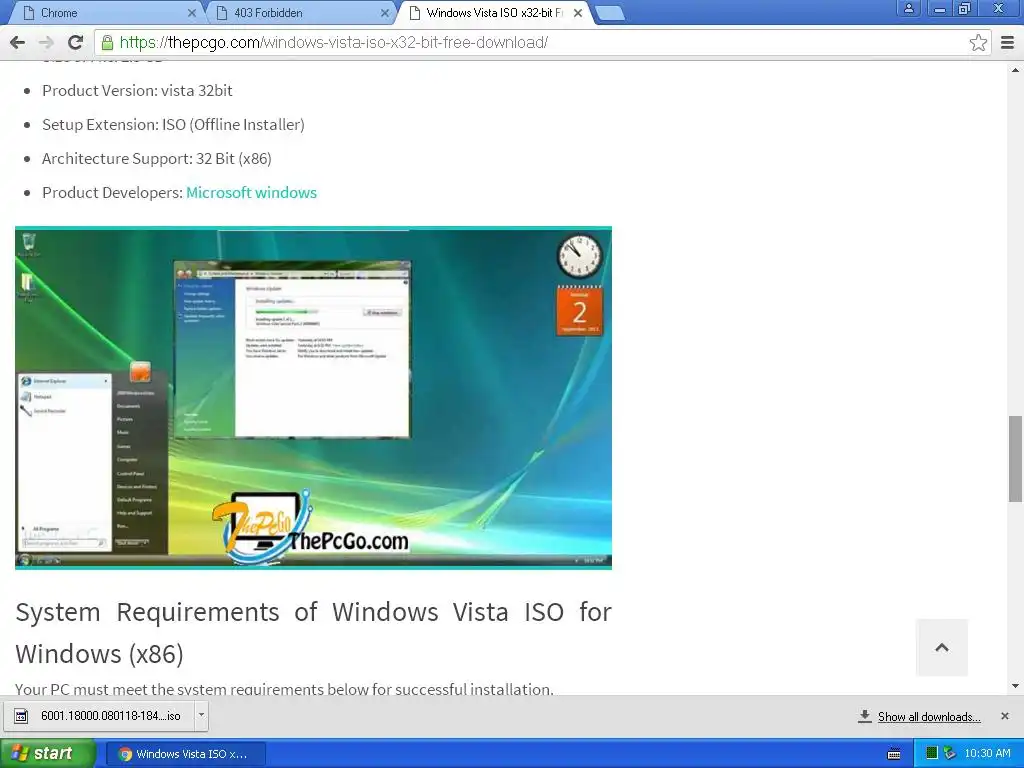Click the Setup Extension: ISO text

pyautogui.click(x=174, y=125)
